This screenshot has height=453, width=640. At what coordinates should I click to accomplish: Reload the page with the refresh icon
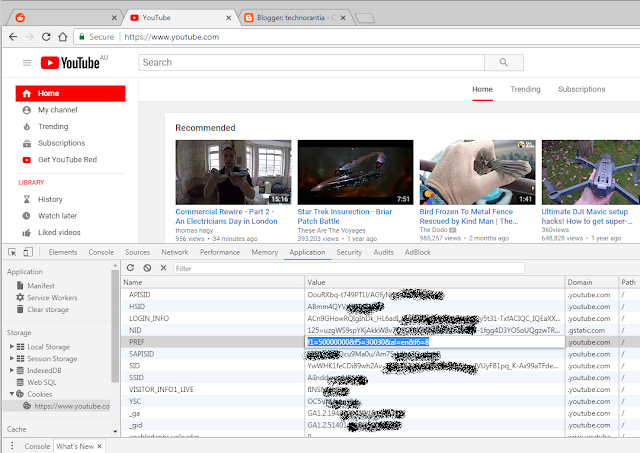coord(46,37)
